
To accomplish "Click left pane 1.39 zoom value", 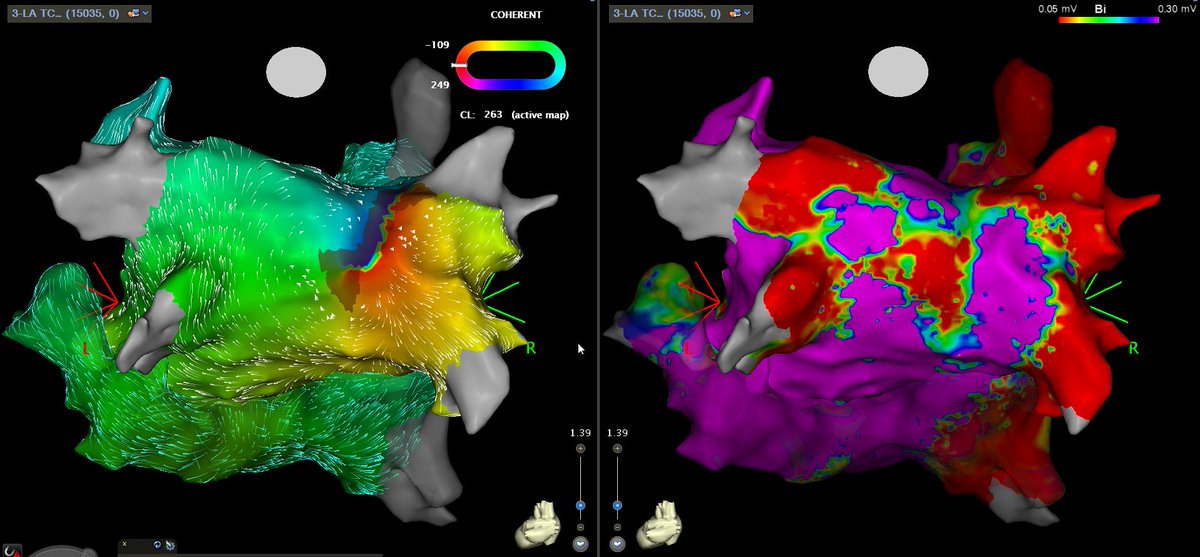I will pyautogui.click(x=580, y=432).
